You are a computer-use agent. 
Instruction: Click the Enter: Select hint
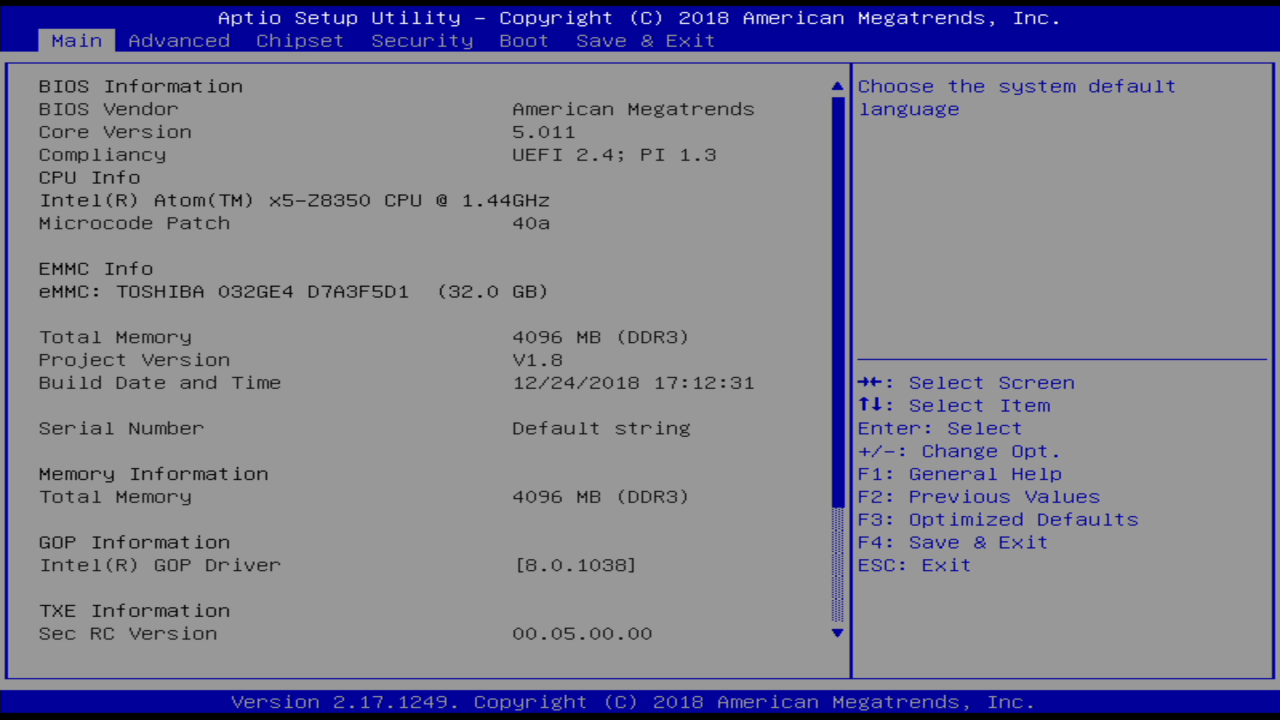pos(940,428)
